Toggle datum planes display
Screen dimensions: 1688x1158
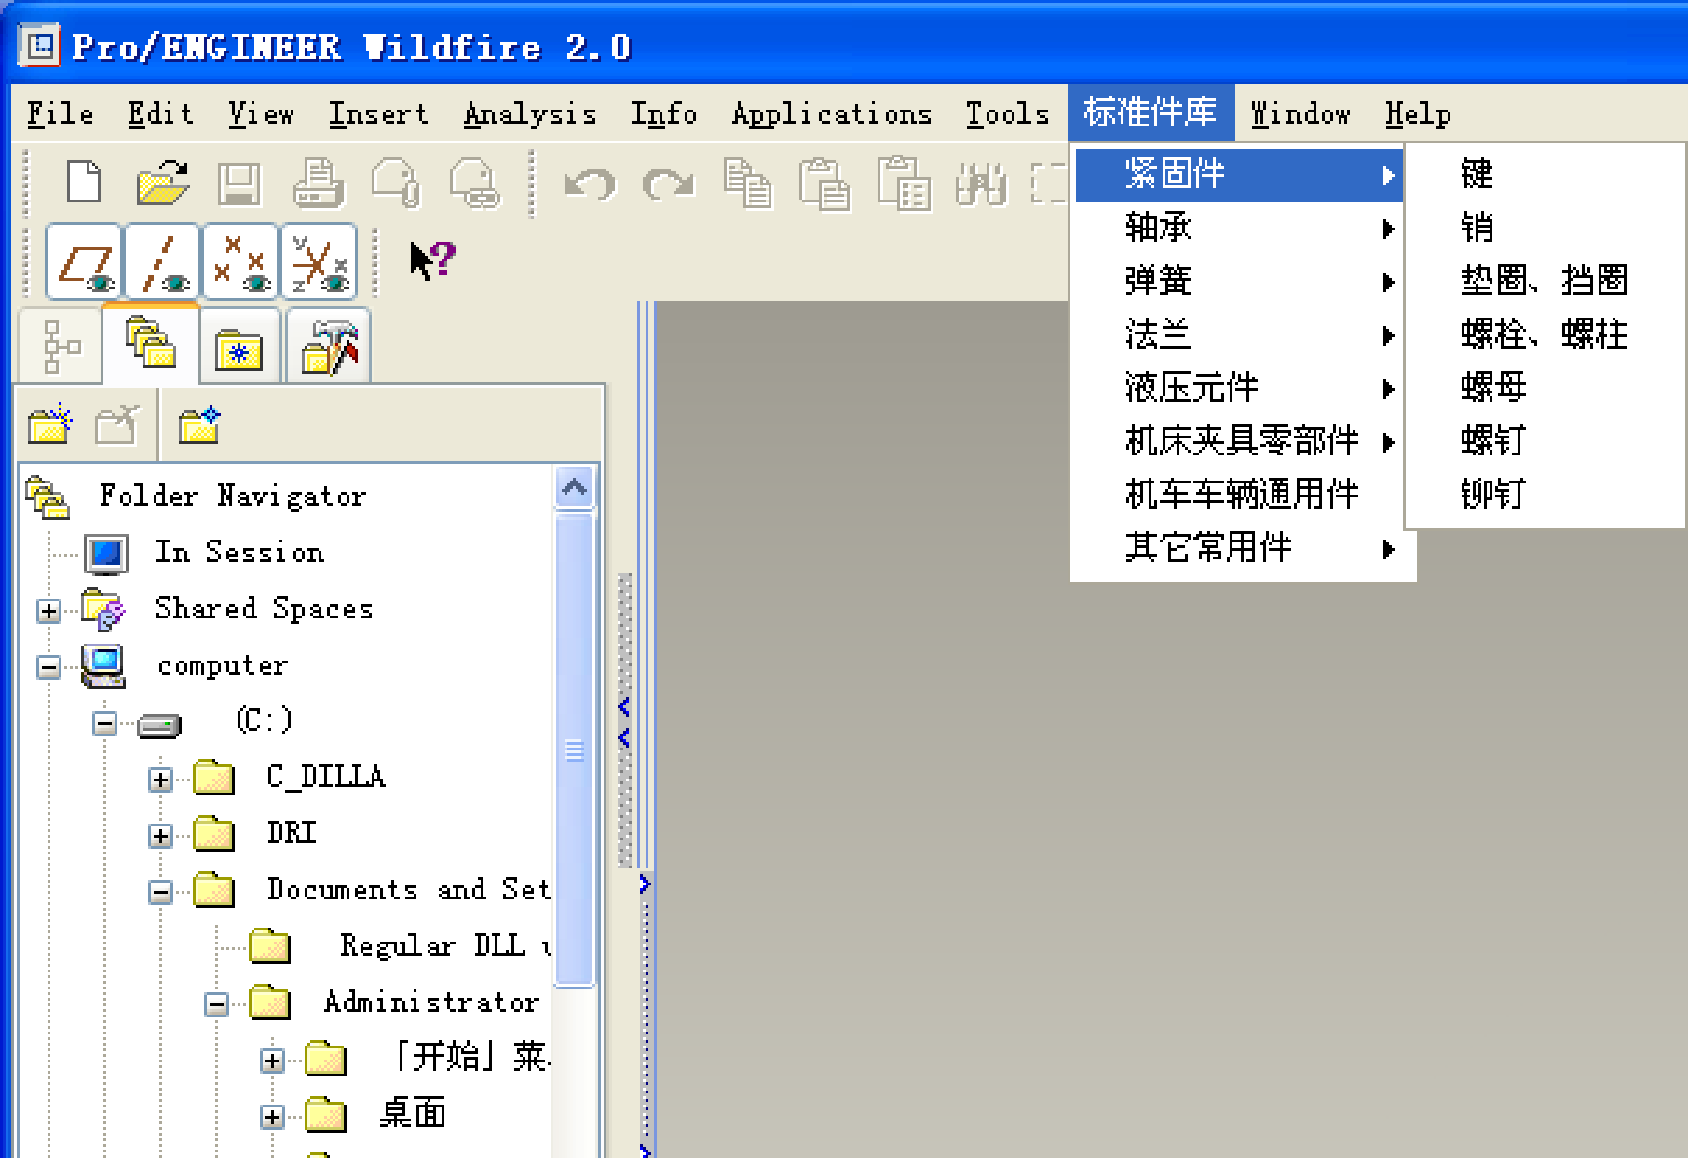(84, 262)
